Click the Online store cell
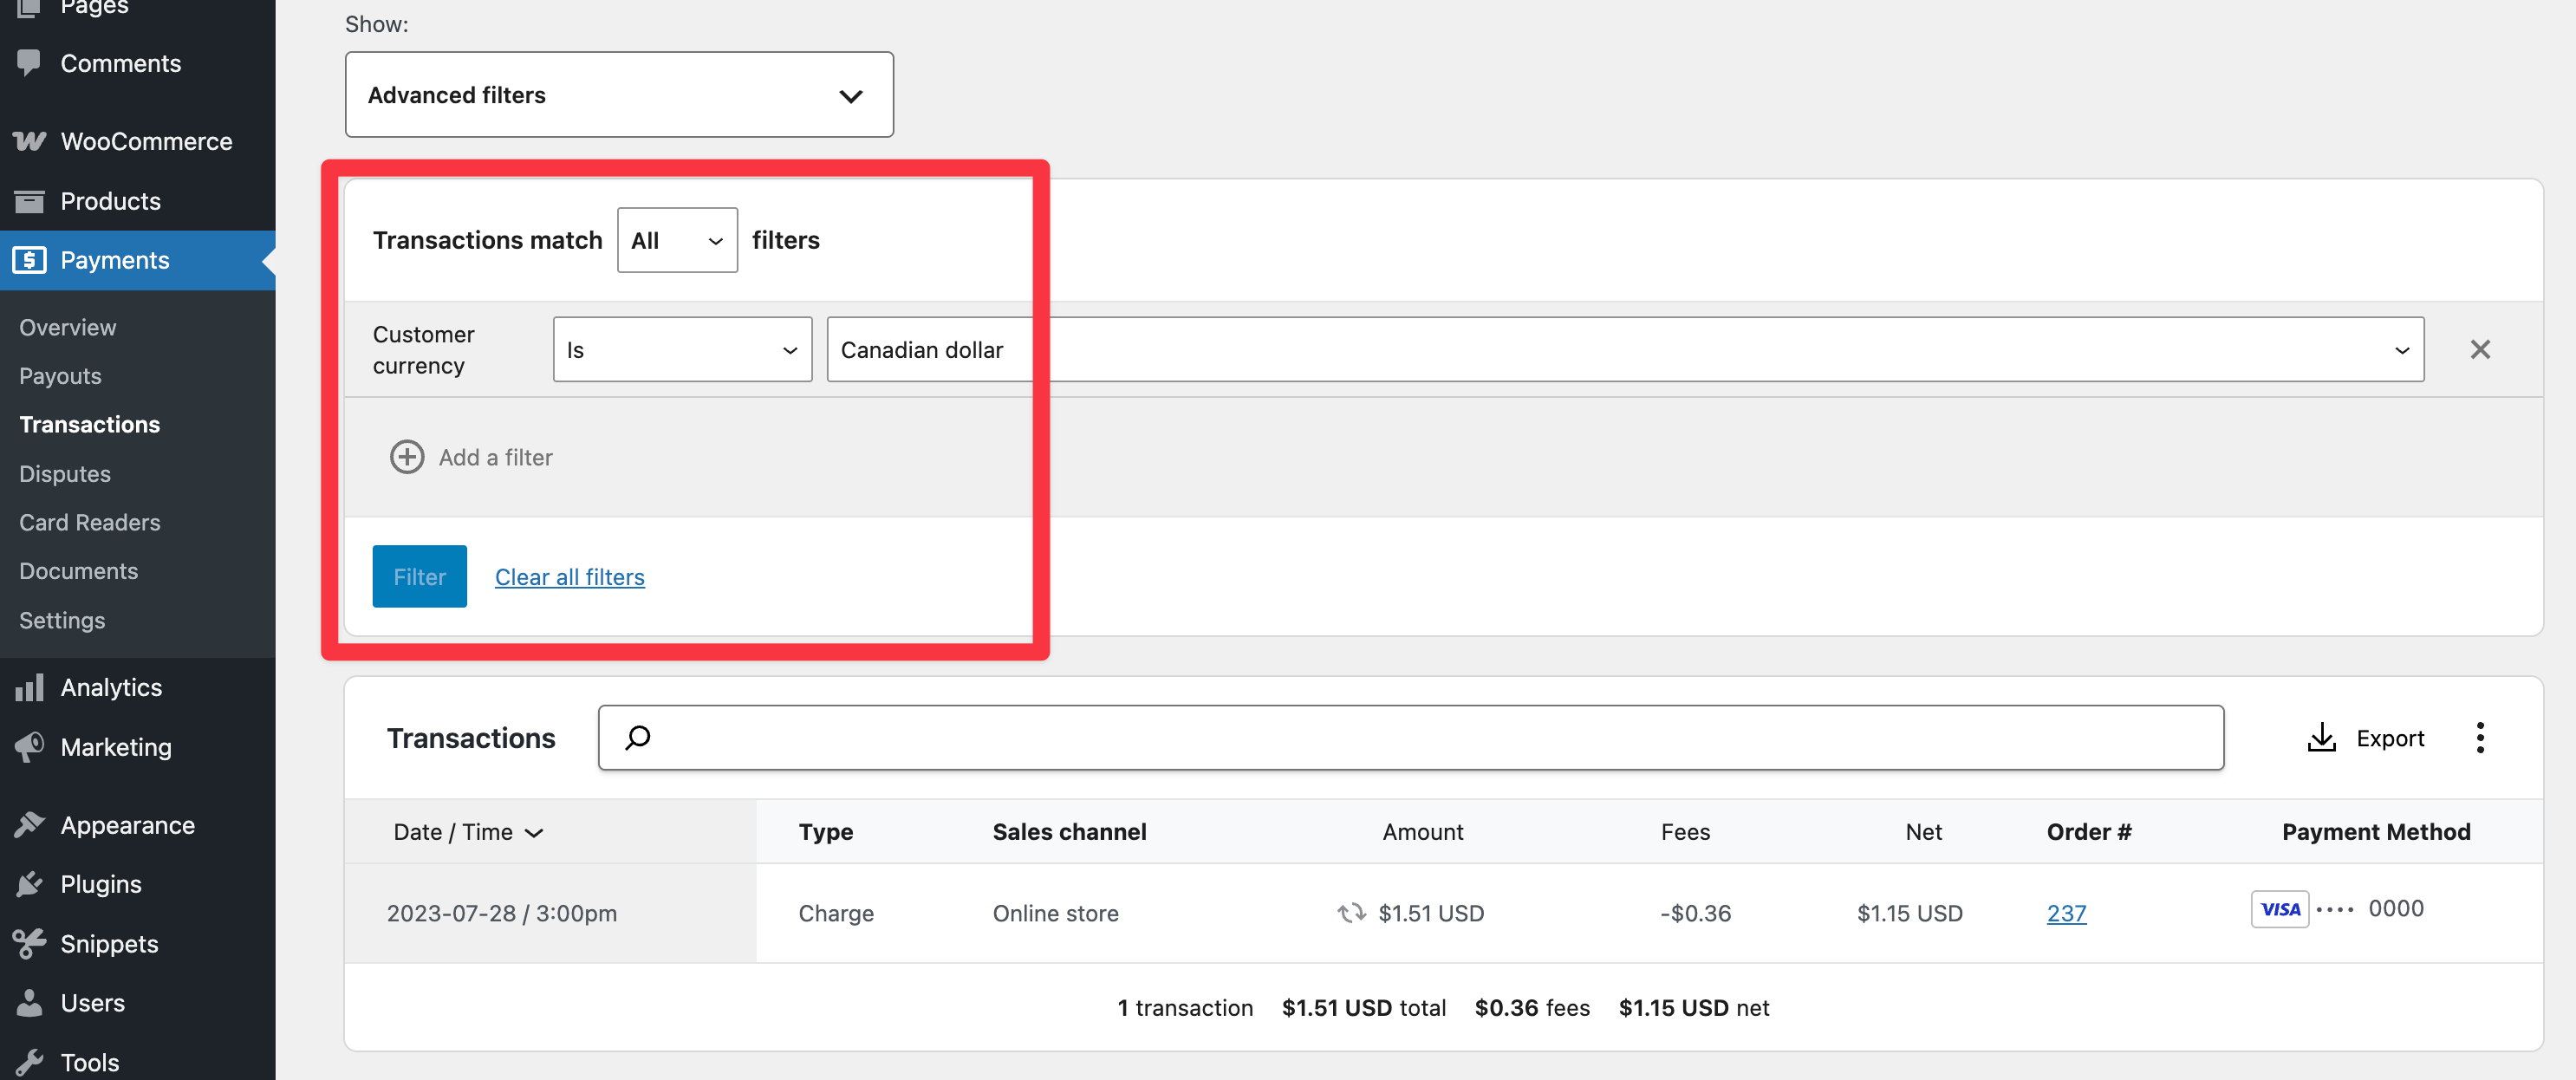The width and height of the screenshot is (2576, 1080). [1055, 913]
